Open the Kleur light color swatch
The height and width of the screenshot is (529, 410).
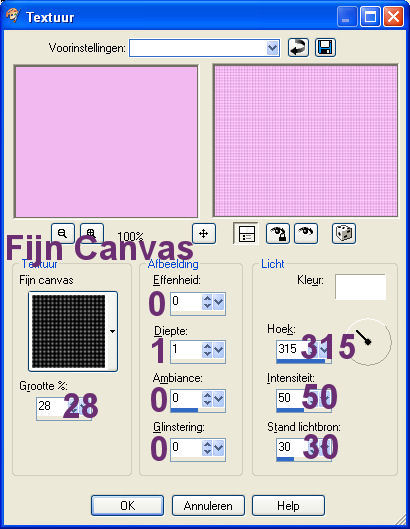(360, 287)
